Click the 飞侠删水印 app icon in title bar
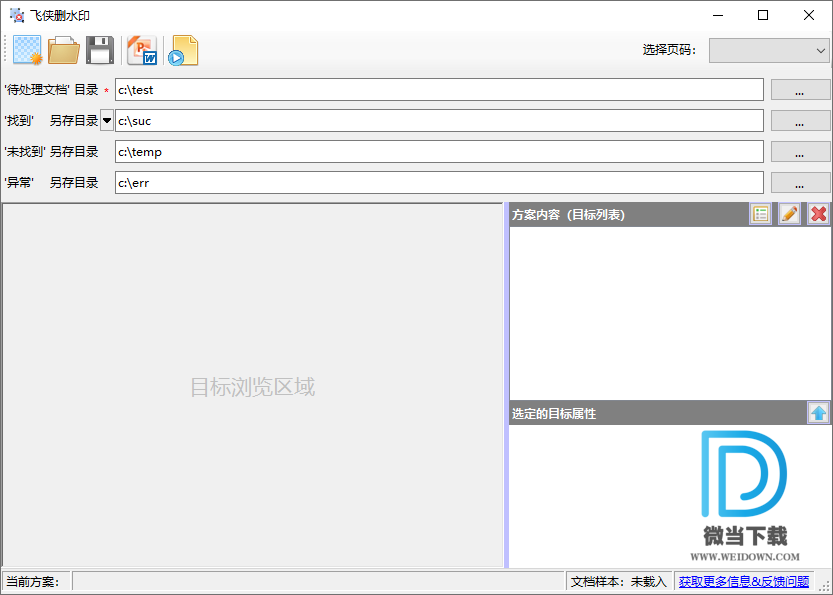Viewport: 833px width, 595px height. click(x=17, y=15)
